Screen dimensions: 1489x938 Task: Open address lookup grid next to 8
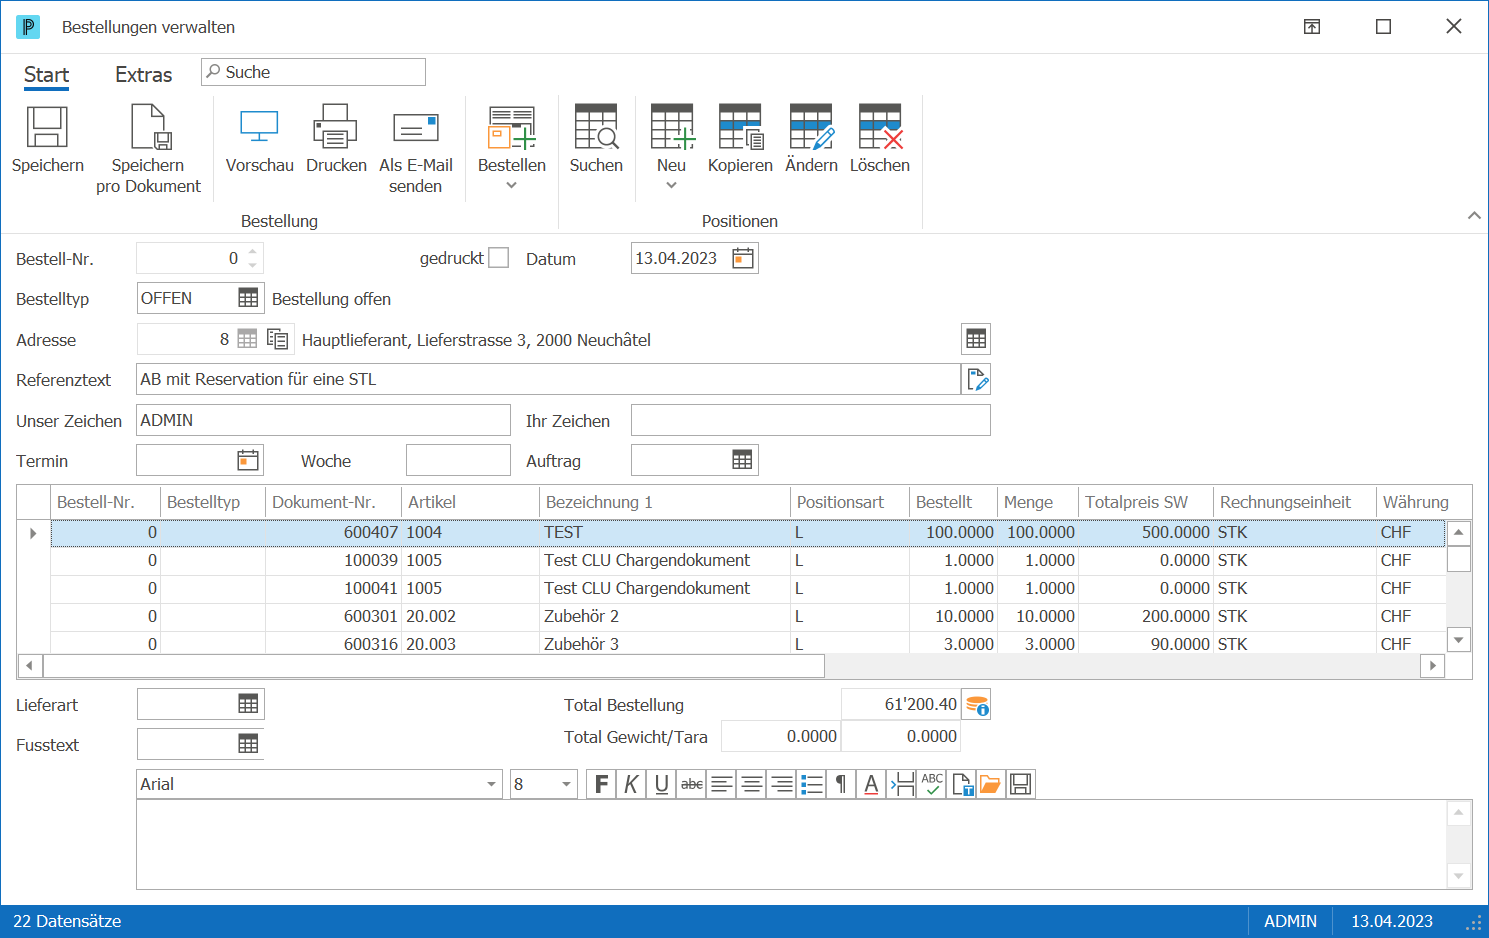[x=247, y=339]
